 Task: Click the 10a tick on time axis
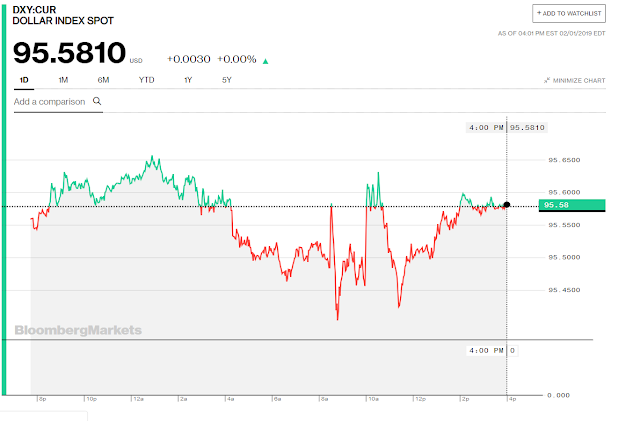(x=373, y=399)
